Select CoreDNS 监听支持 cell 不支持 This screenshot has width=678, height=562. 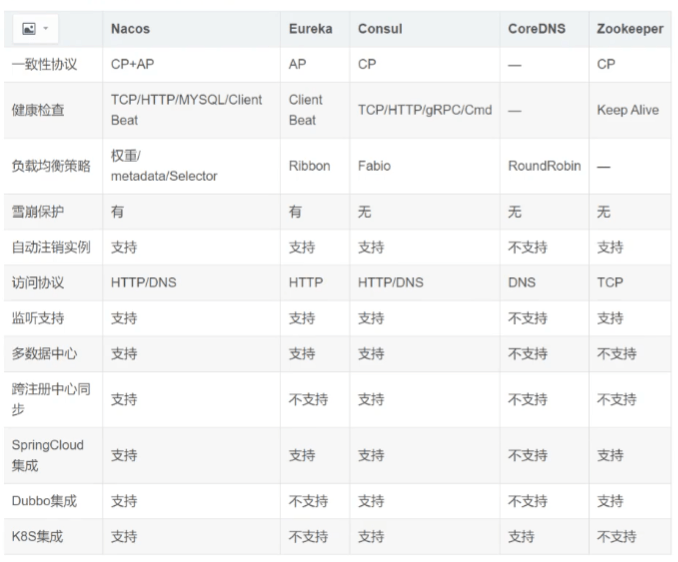point(528,318)
